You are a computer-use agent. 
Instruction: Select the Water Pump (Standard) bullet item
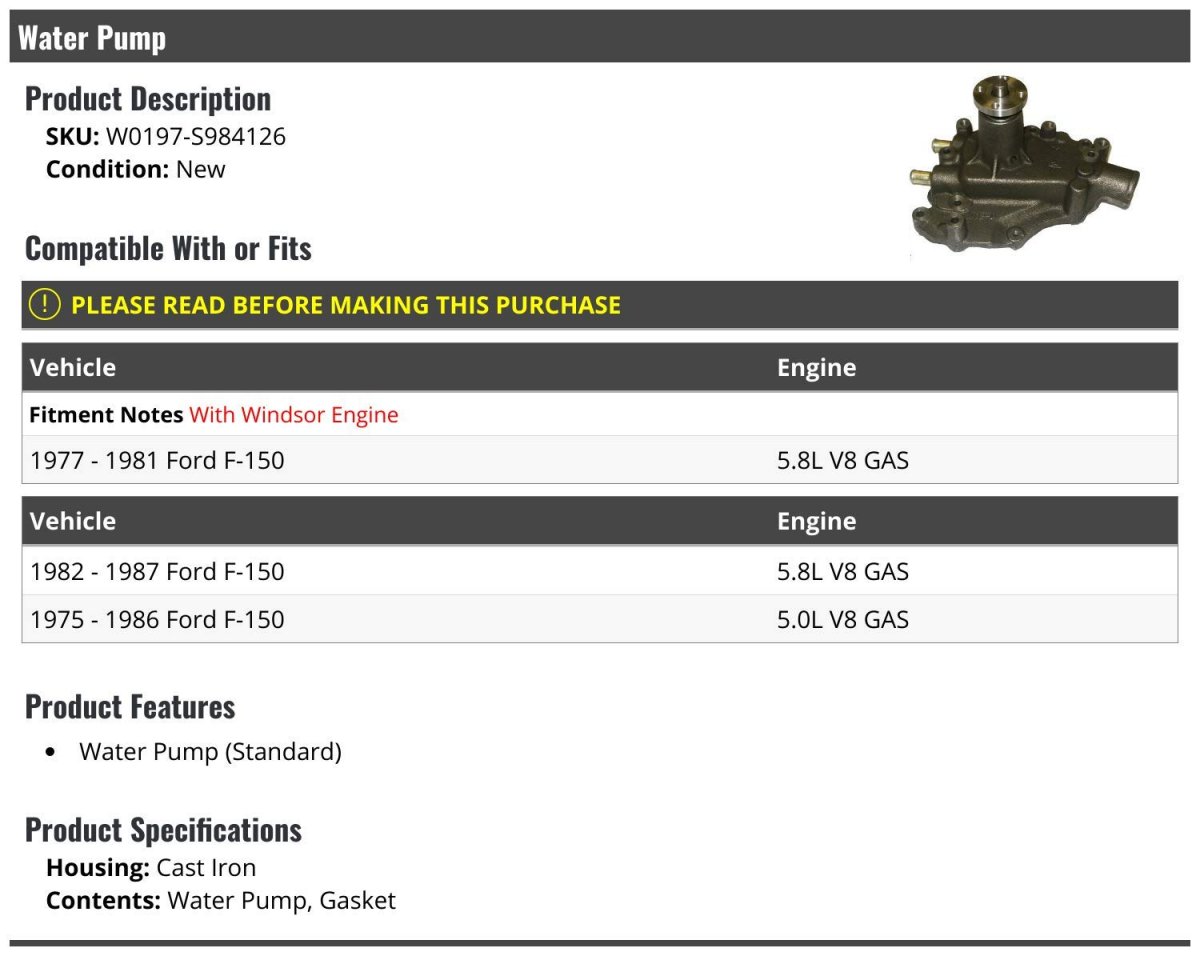pyautogui.click(x=210, y=752)
